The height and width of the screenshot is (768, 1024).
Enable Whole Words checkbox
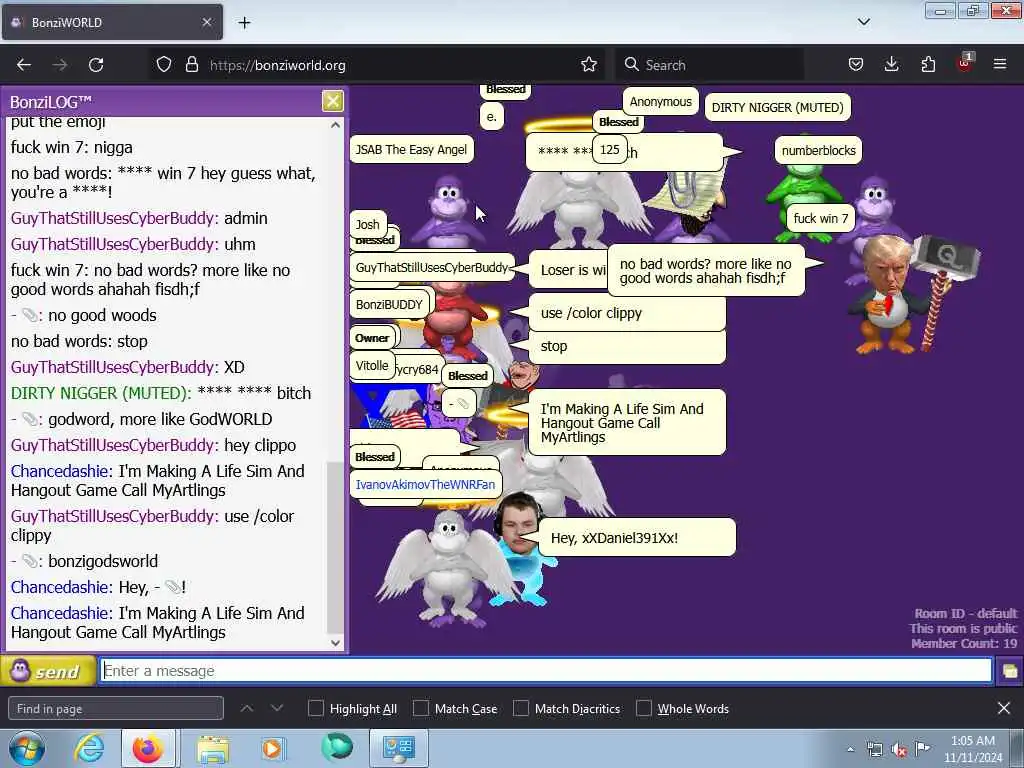644,709
